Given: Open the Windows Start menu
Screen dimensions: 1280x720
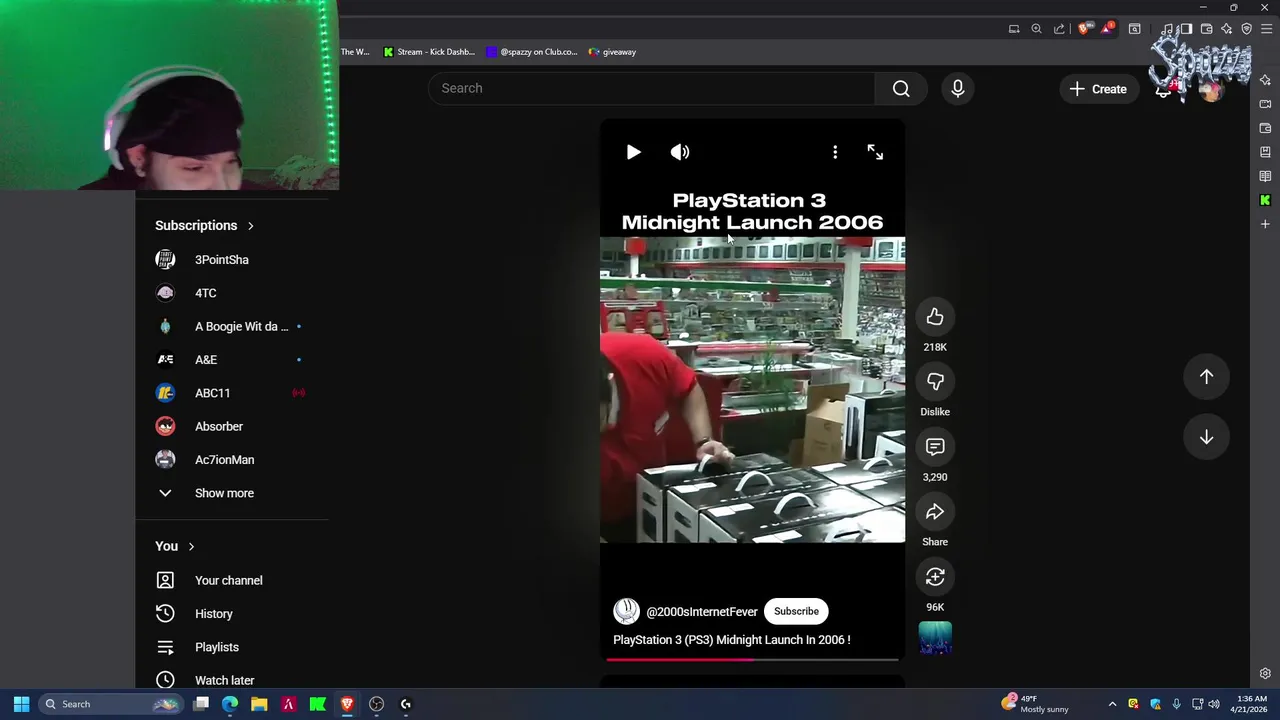Looking at the screenshot, I should coord(21,704).
